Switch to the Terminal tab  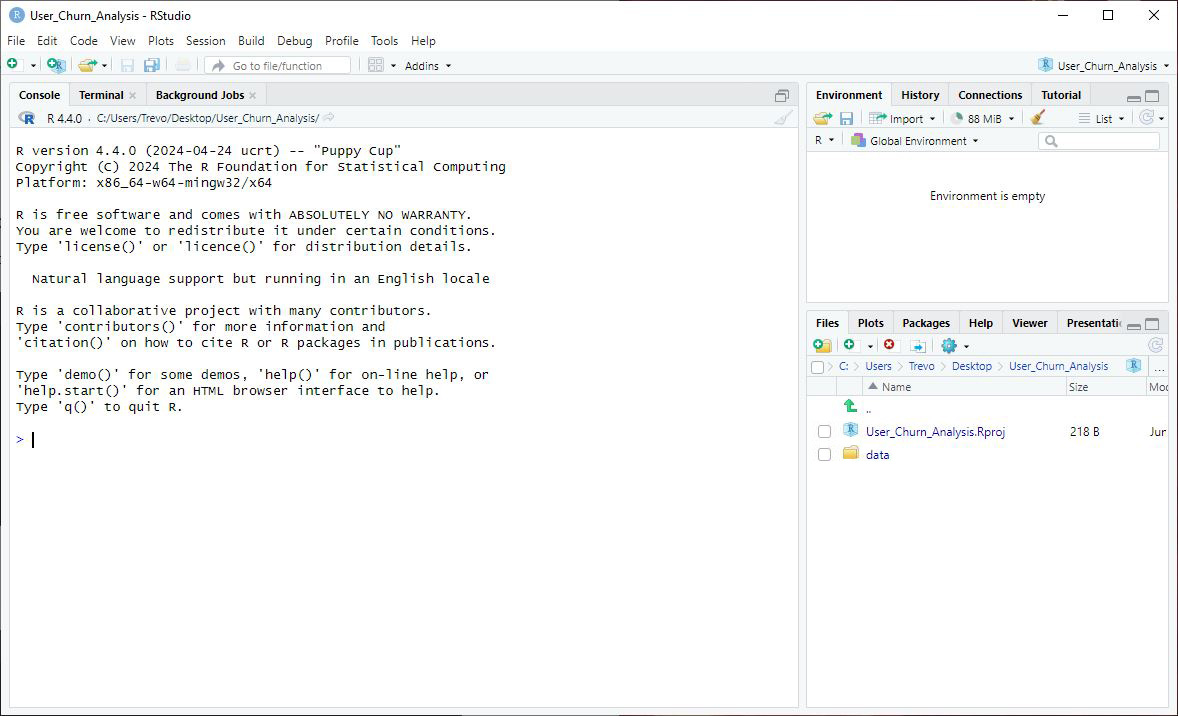101,95
